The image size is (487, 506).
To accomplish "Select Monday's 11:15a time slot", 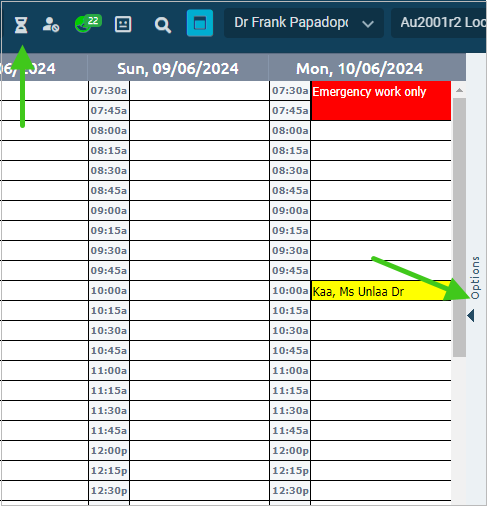I will (381, 391).
